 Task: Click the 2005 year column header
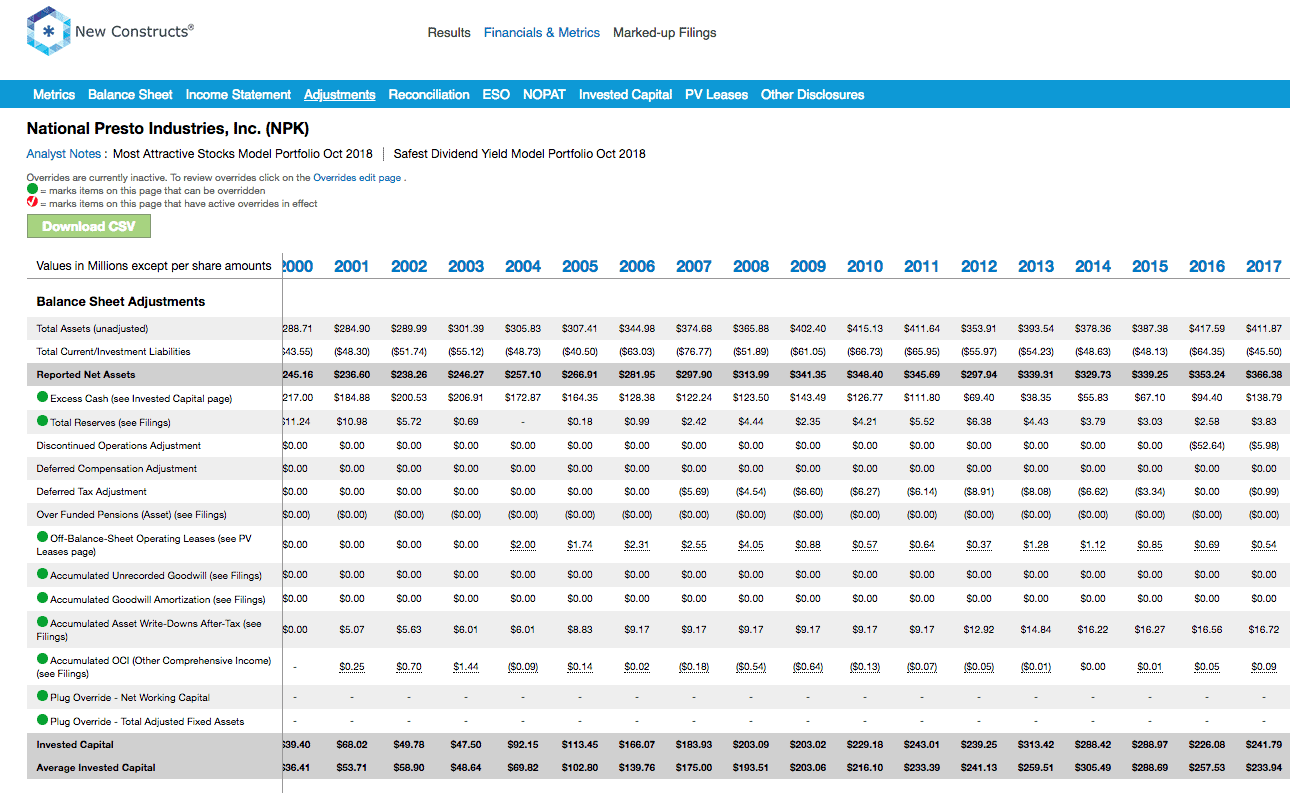click(x=580, y=266)
